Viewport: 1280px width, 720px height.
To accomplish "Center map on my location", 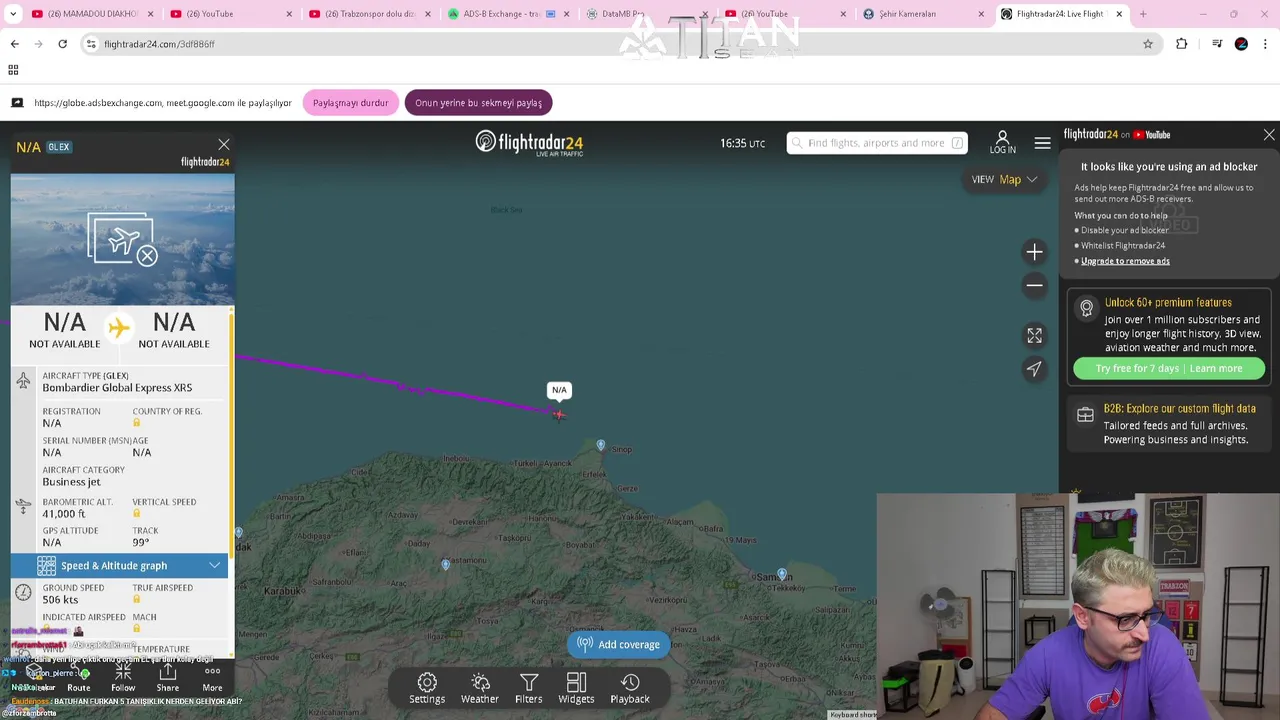I will pyautogui.click(x=1034, y=369).
